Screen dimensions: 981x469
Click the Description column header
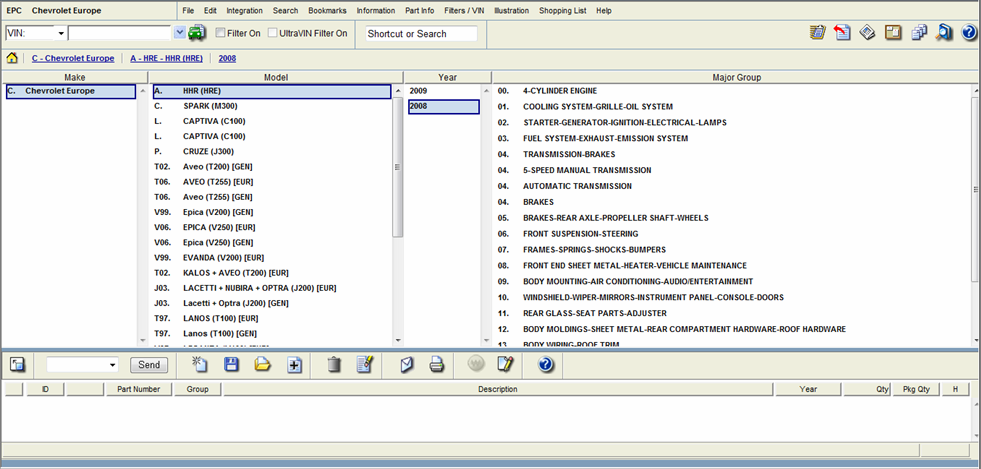[x=498, y=389]
